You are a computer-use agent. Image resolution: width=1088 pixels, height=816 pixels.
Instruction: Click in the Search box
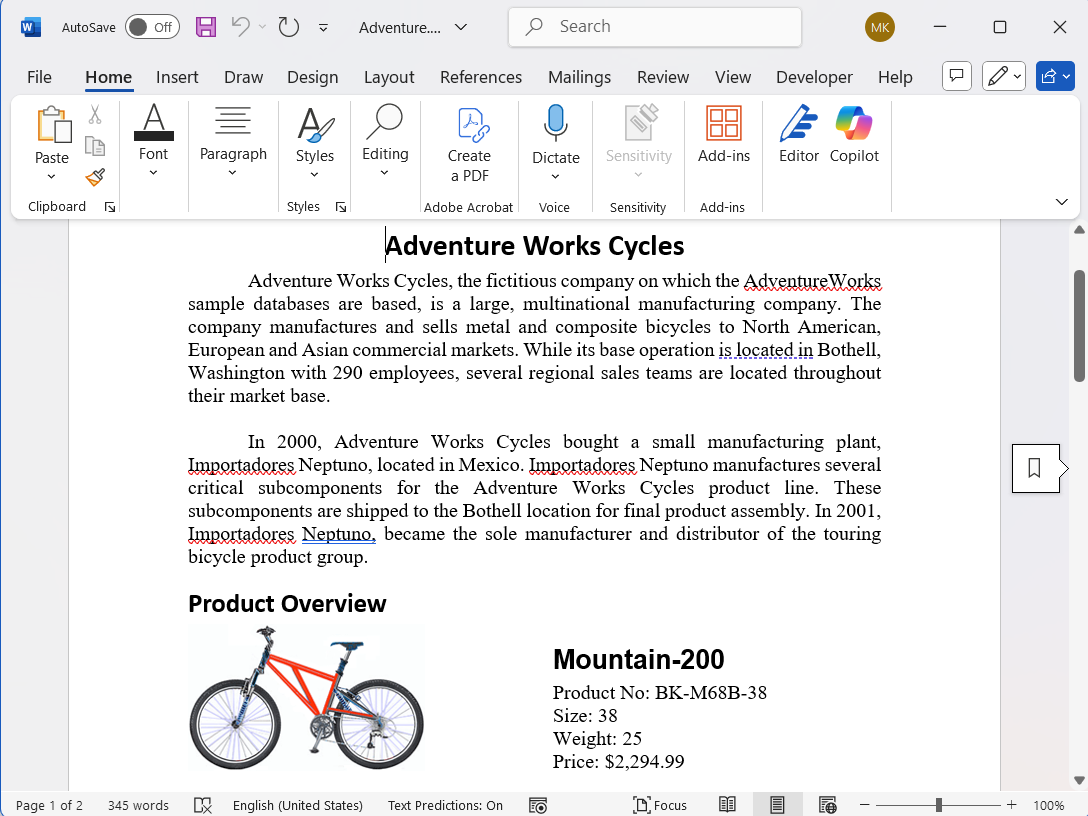655,27
